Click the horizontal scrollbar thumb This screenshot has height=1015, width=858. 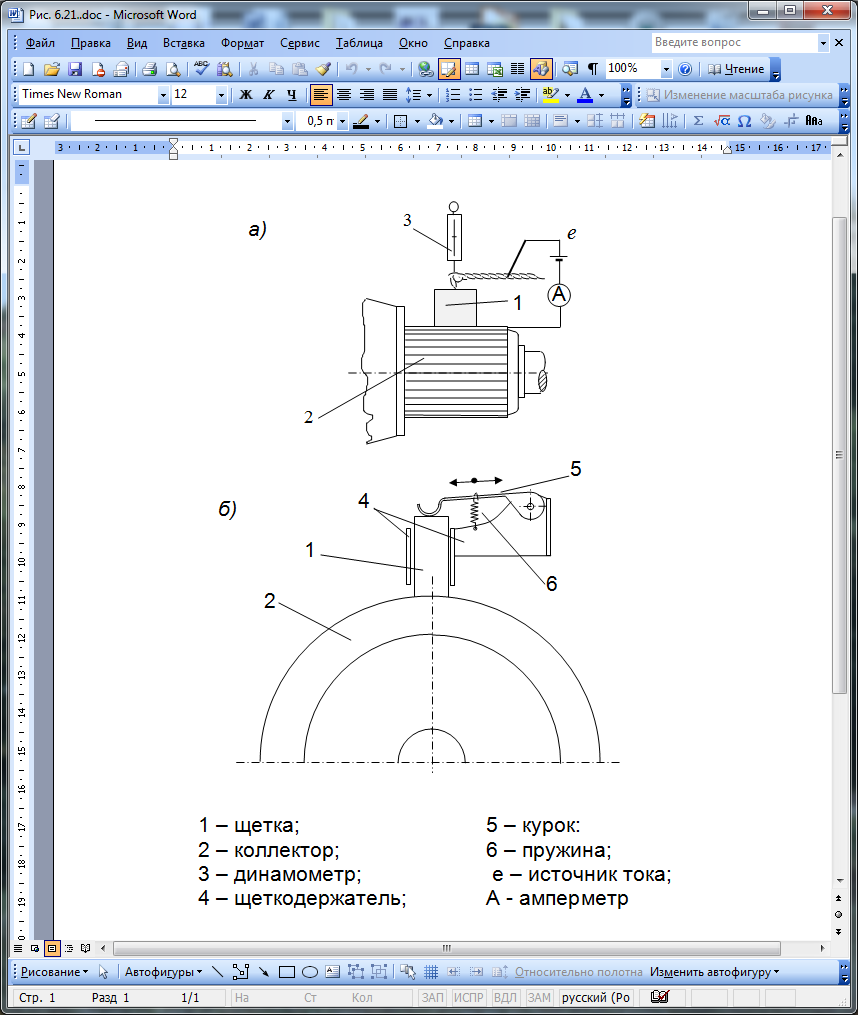[446, 948]
